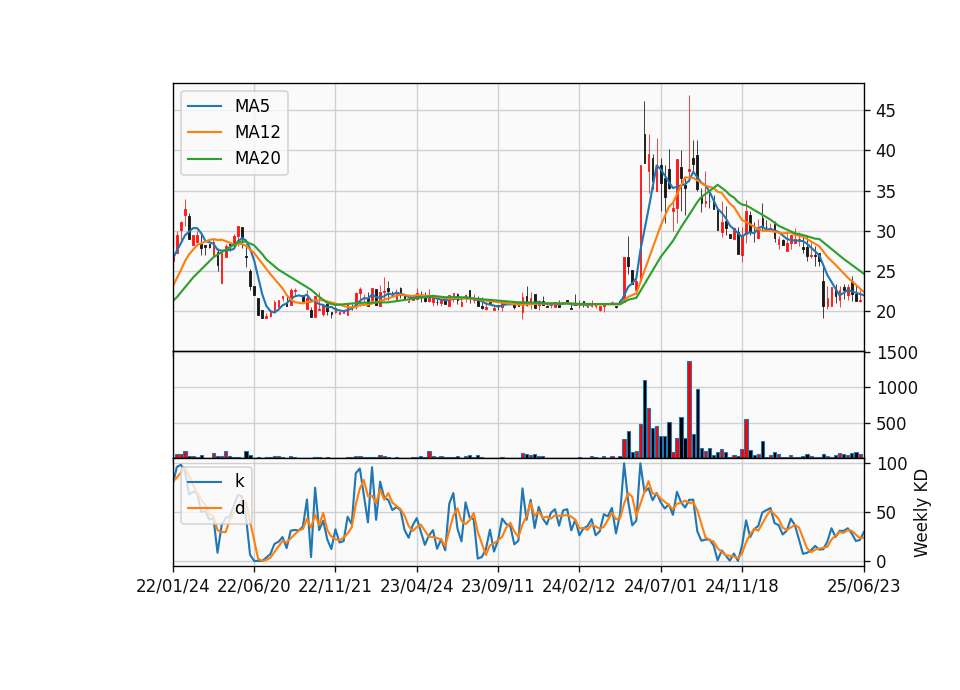Viewport: 960px width, 690px height.
Task: Click the 23/04/24 date axis label
Action: (x=417, y=587)
